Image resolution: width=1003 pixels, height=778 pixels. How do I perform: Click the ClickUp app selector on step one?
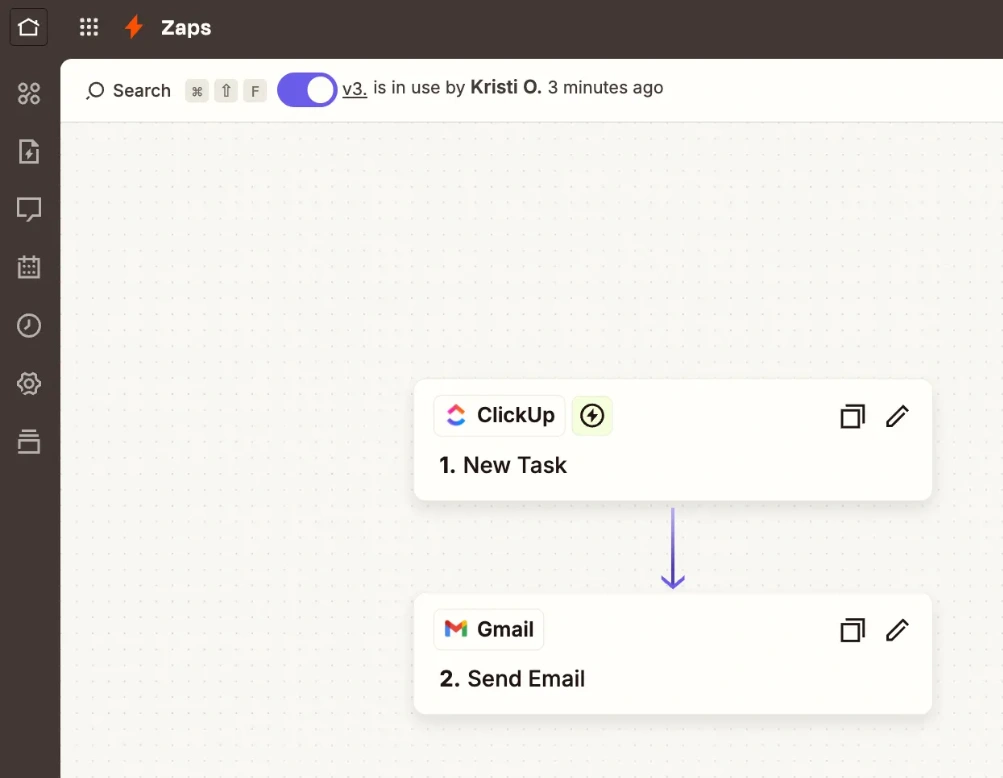pyautogui.click(x=499, y=415)
